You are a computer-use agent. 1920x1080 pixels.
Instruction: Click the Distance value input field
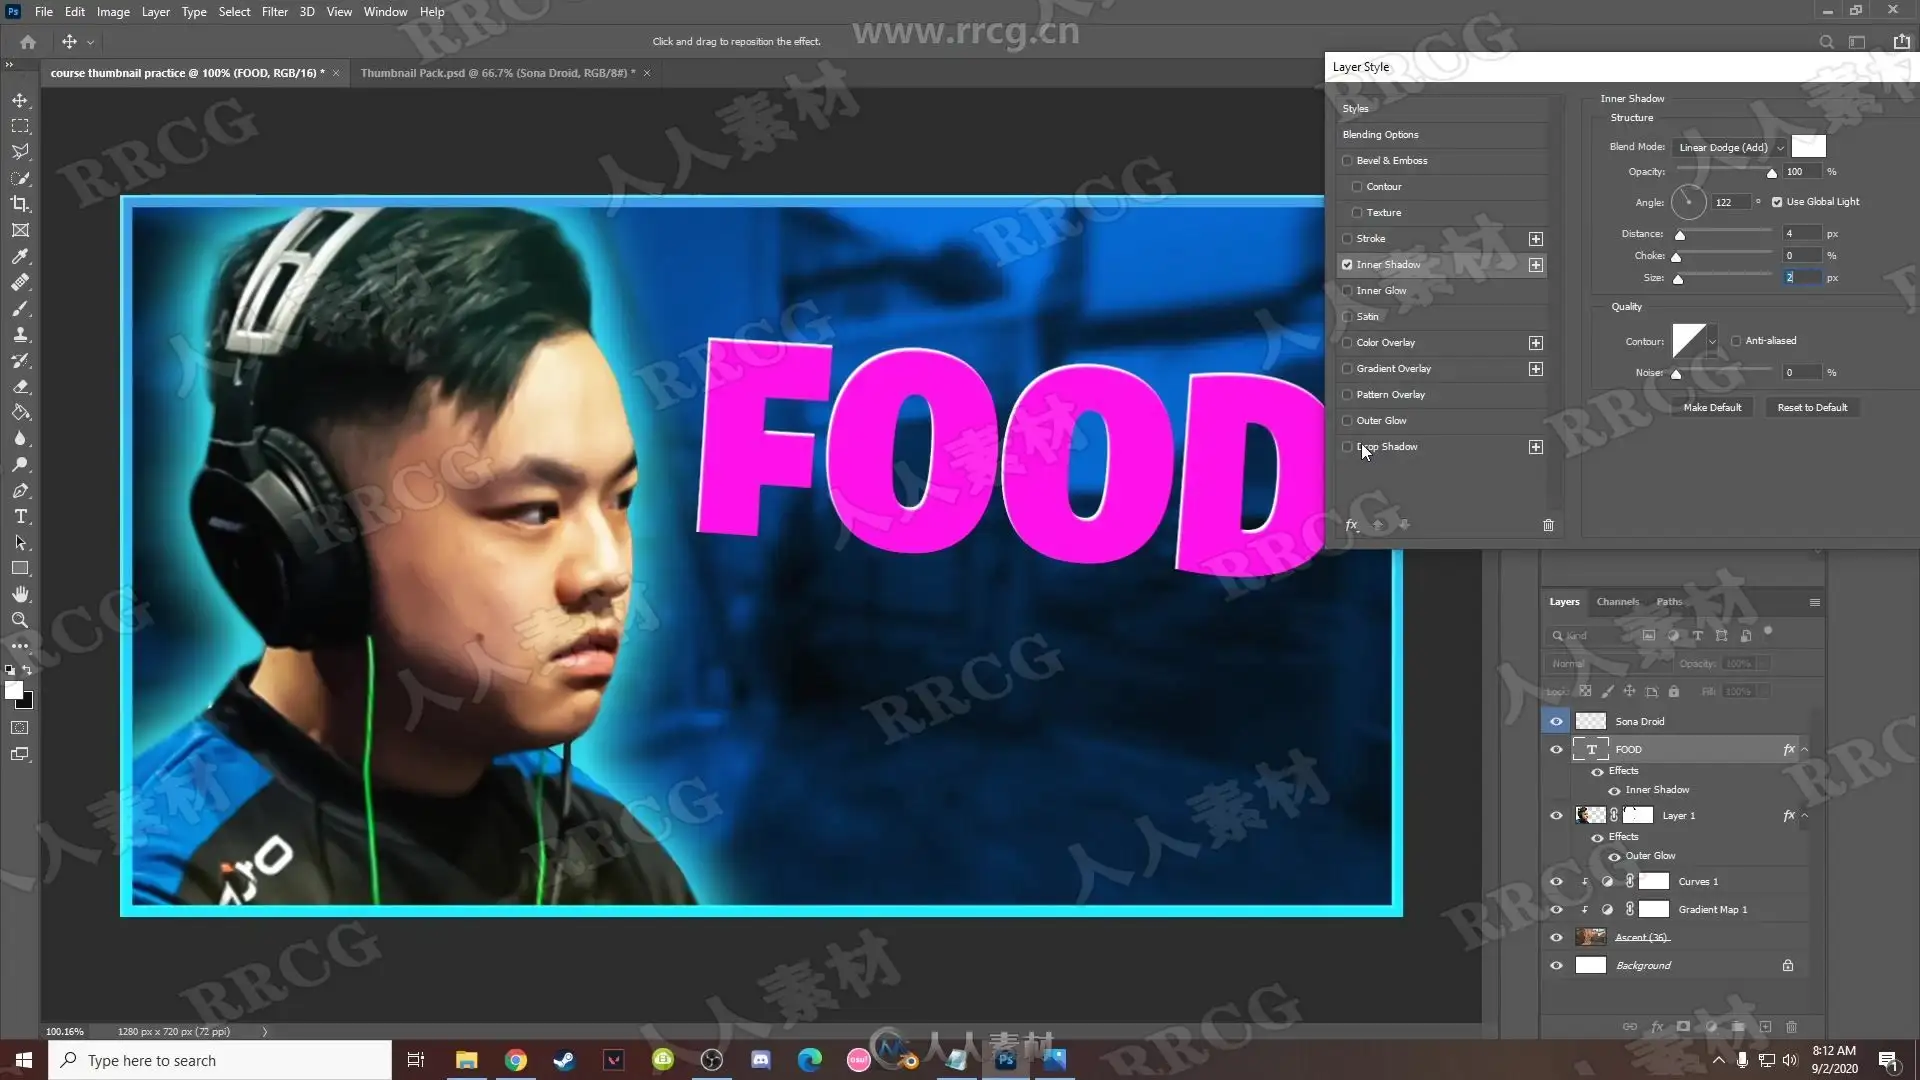1802,234
